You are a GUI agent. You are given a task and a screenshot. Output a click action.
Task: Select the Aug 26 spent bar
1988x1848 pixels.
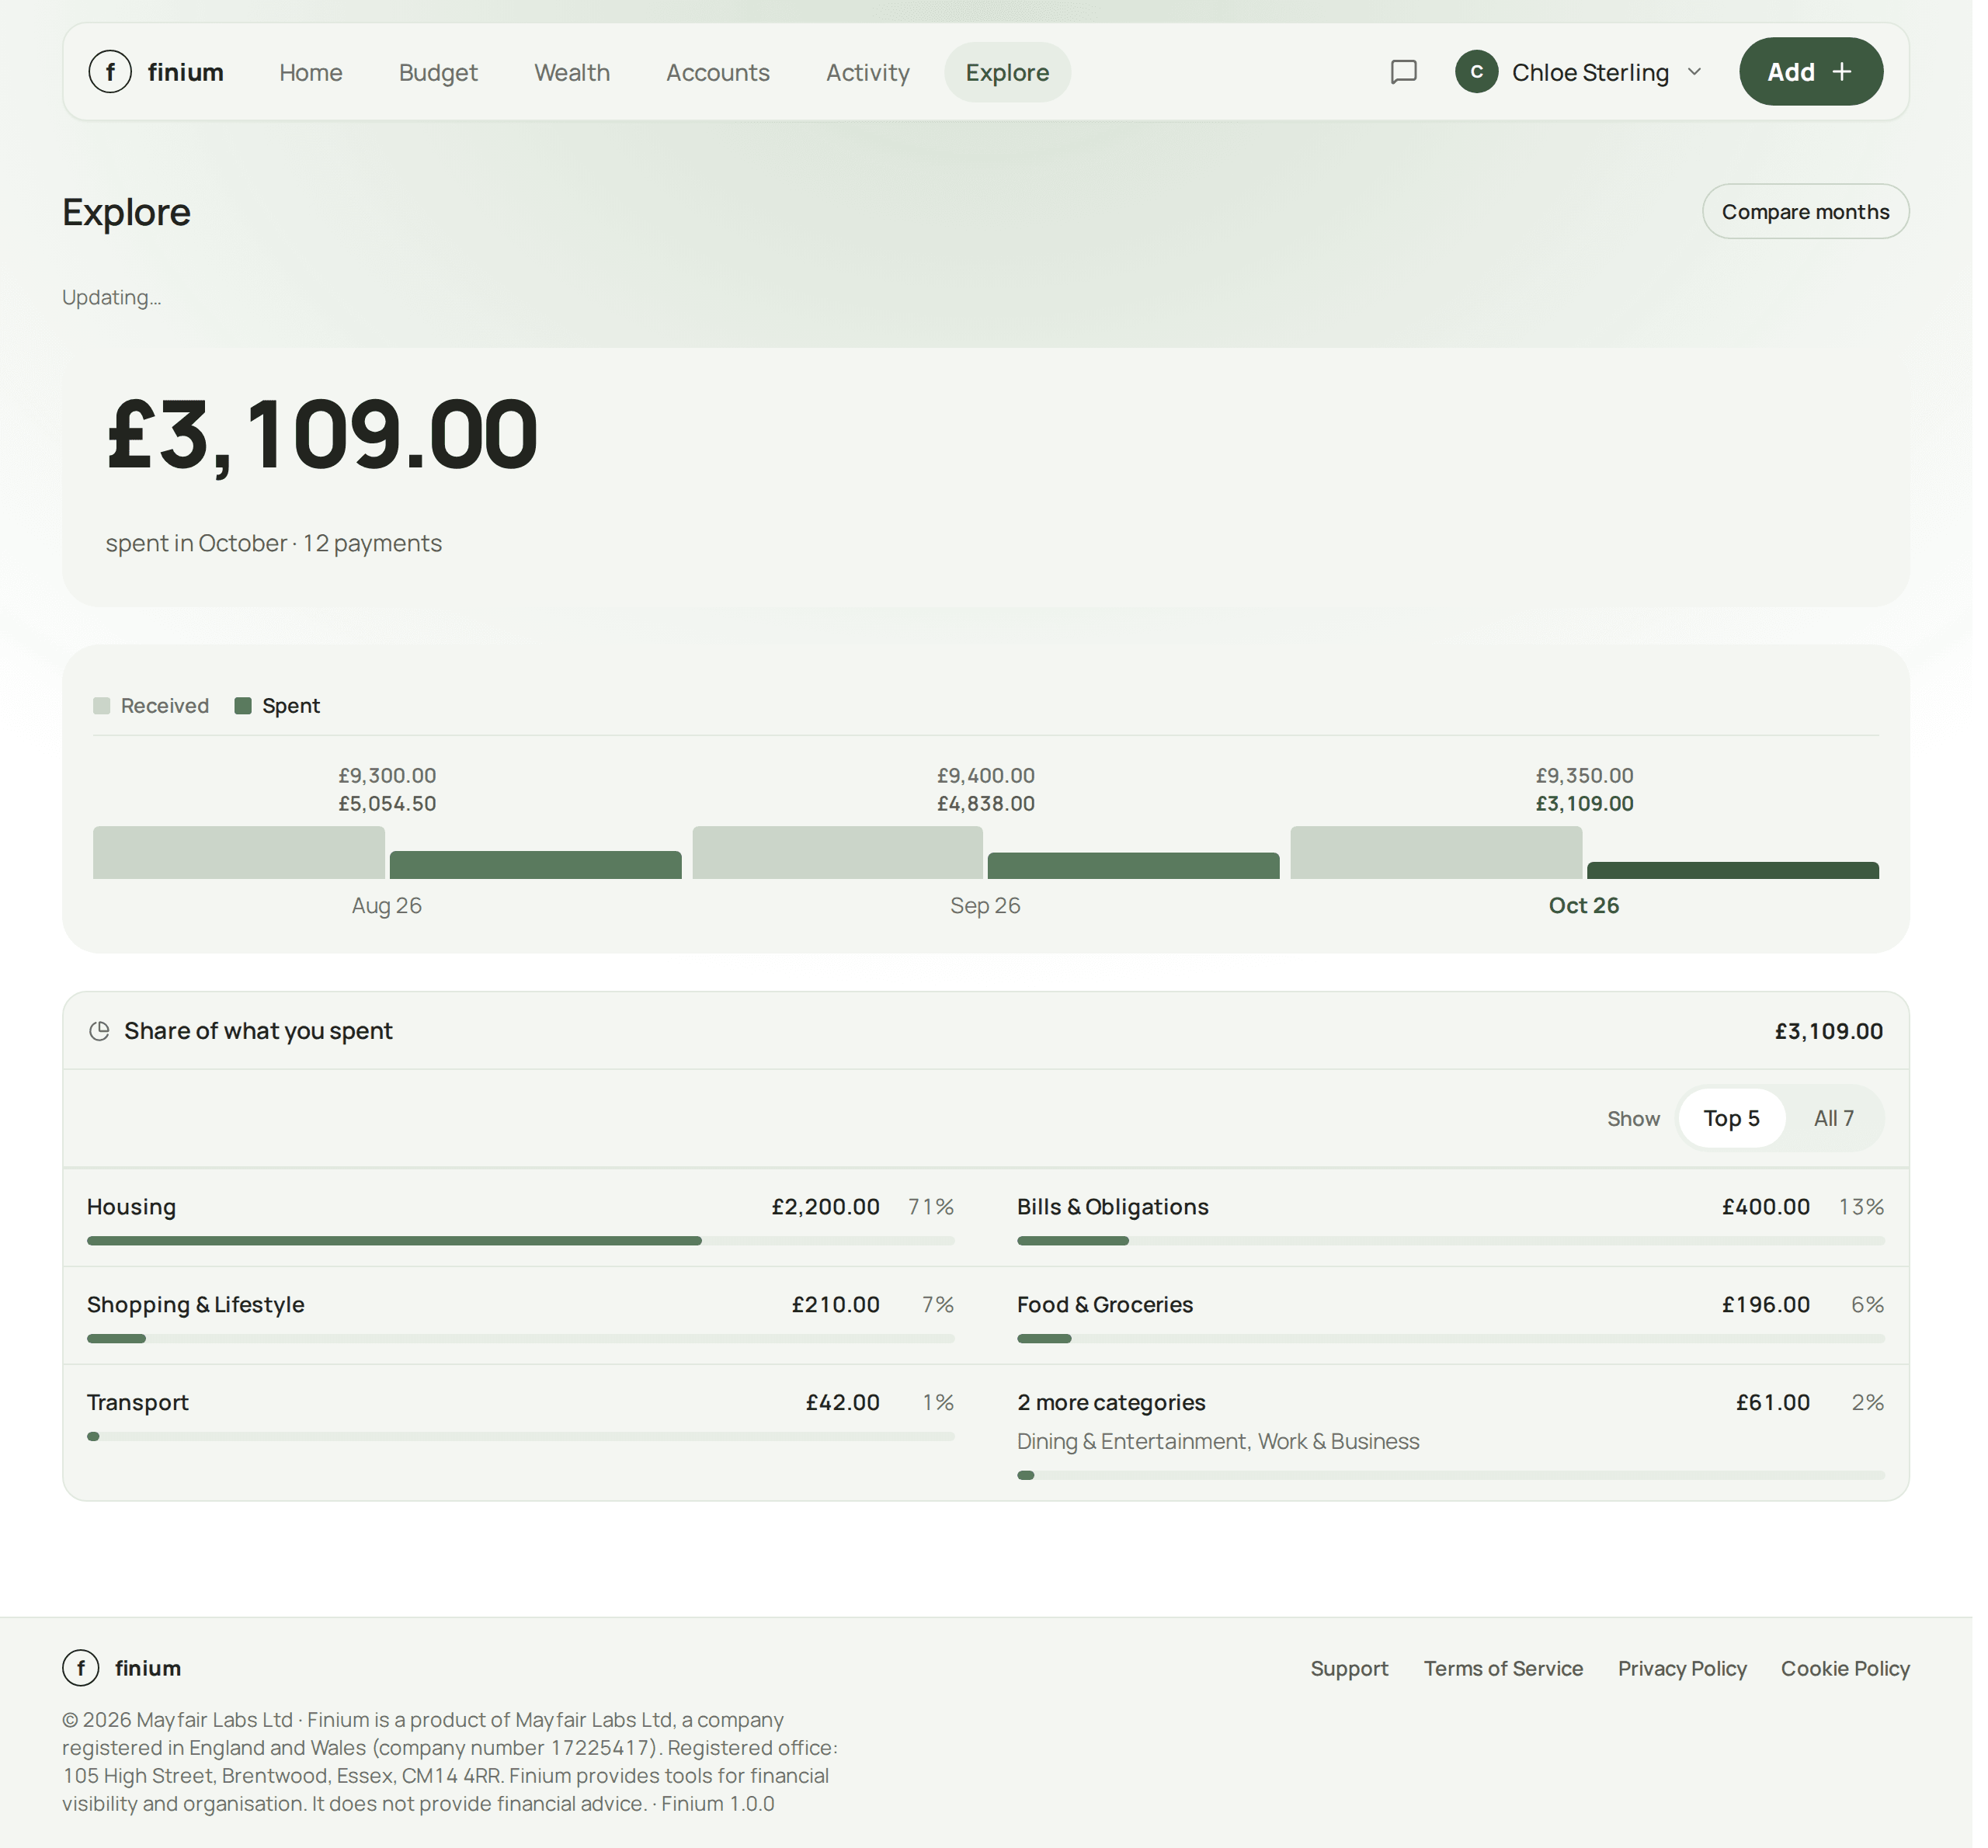pyautogui.click(x=535, y=865)
